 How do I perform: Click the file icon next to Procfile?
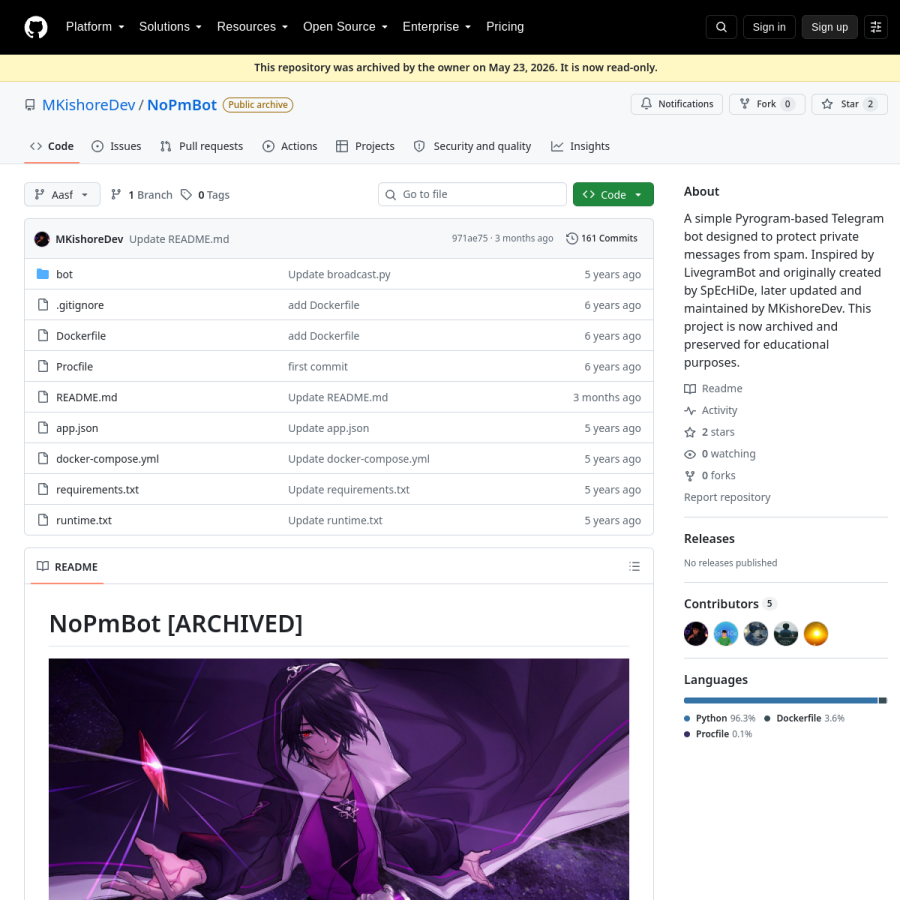point(42,366)
